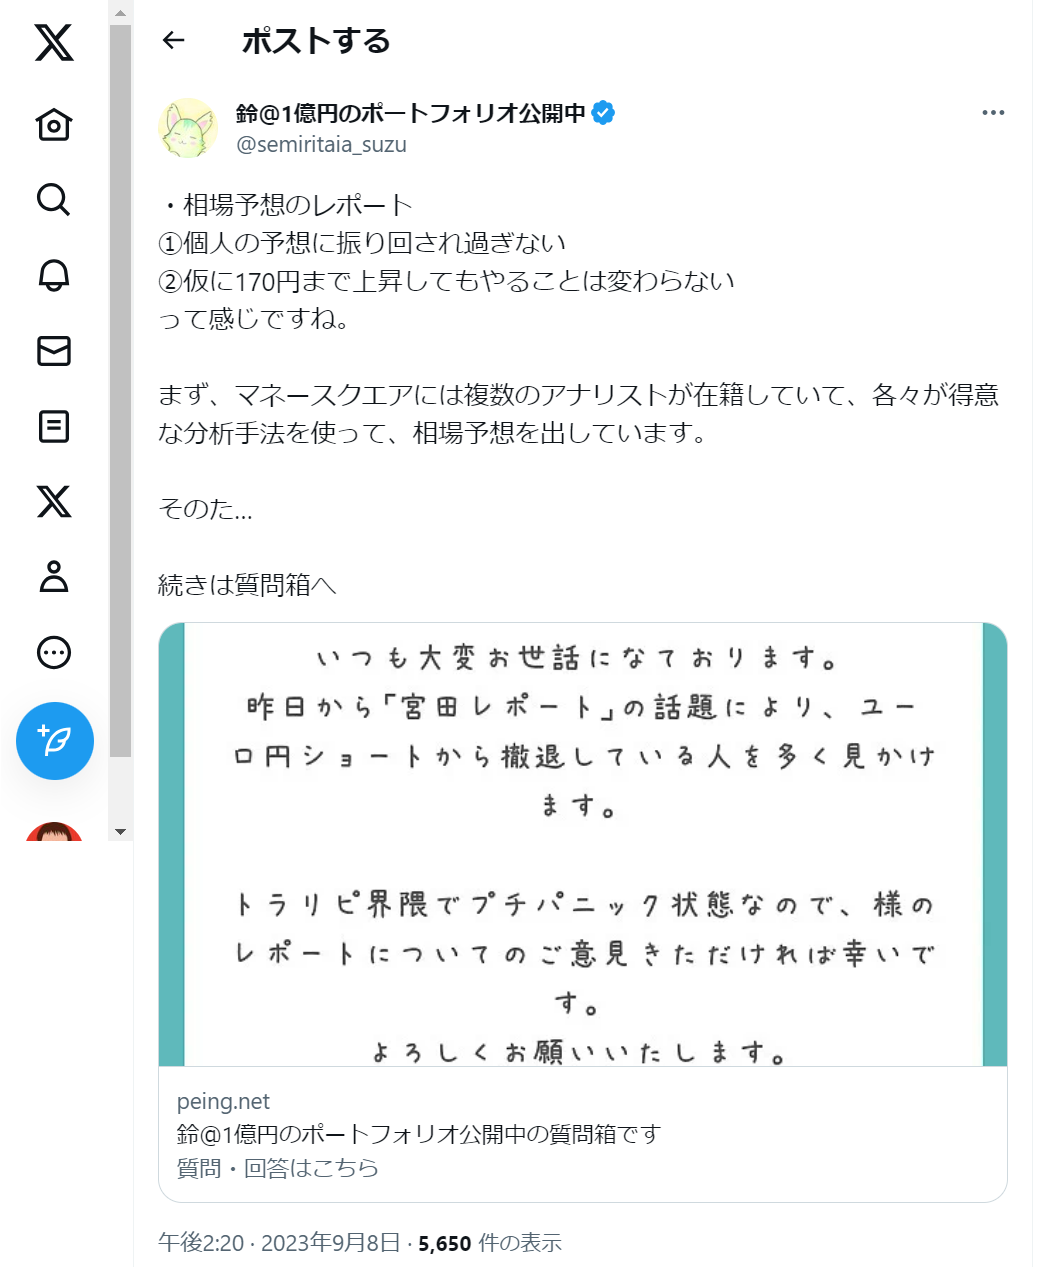
Task: Open Notifications bell icon
Action: [x=54, y=275]
